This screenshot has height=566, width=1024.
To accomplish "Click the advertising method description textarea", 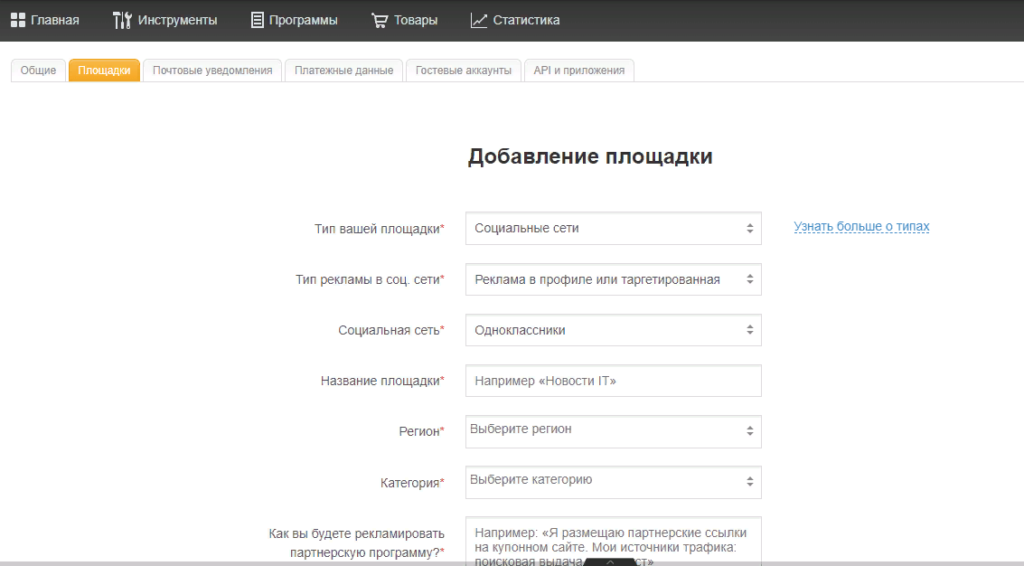I will pos(613,541).
